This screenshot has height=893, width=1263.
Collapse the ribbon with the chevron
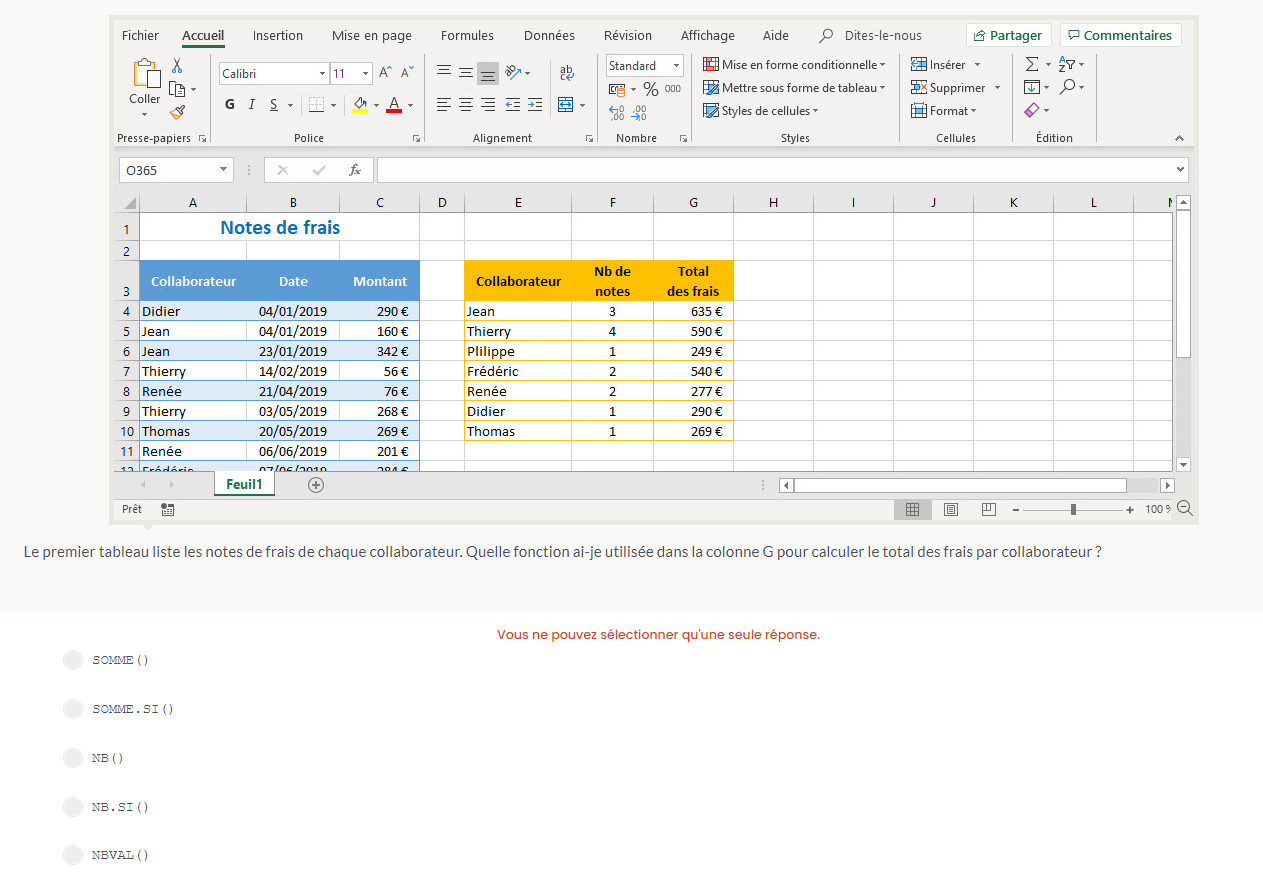1179,139
